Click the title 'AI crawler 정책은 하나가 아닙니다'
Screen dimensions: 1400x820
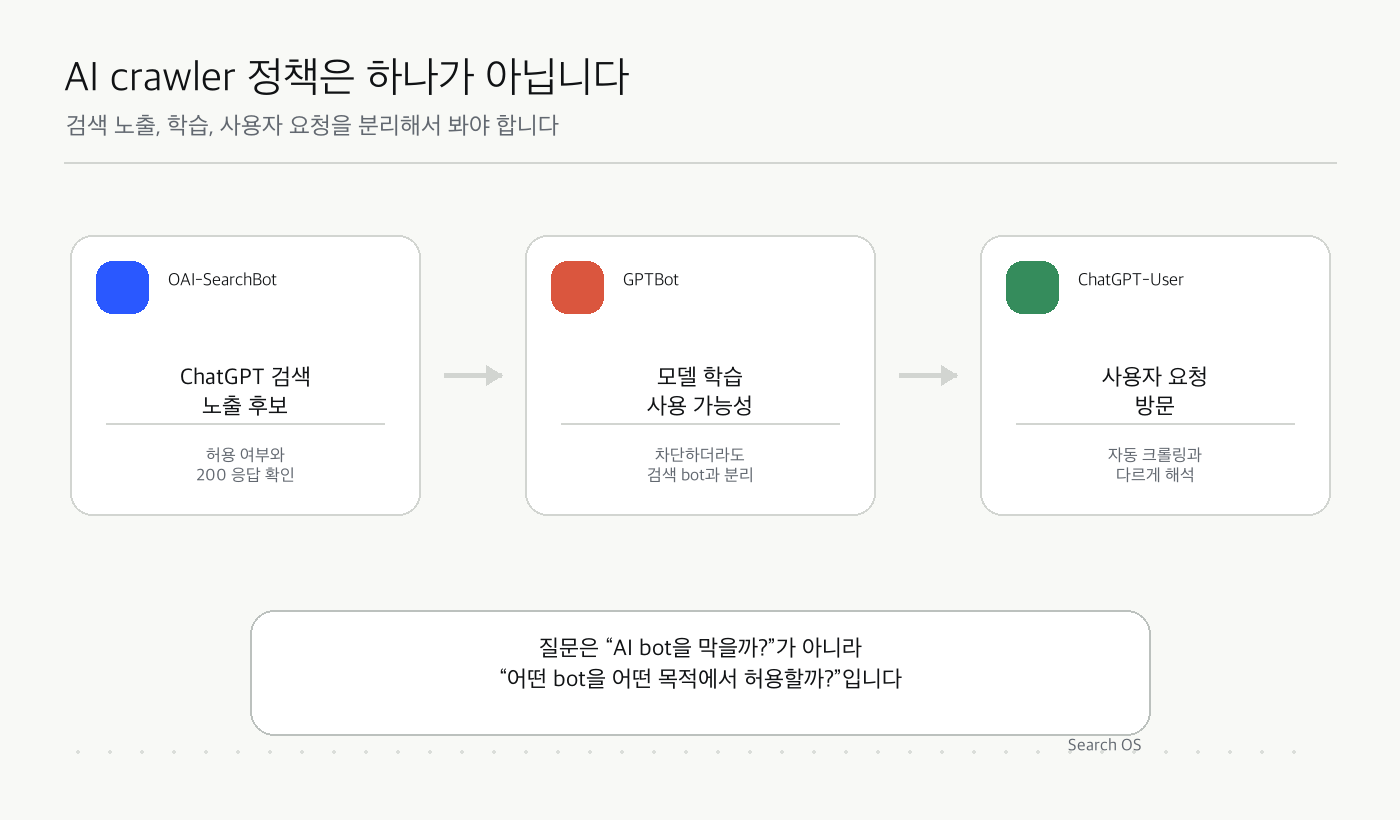coord(347,77)
